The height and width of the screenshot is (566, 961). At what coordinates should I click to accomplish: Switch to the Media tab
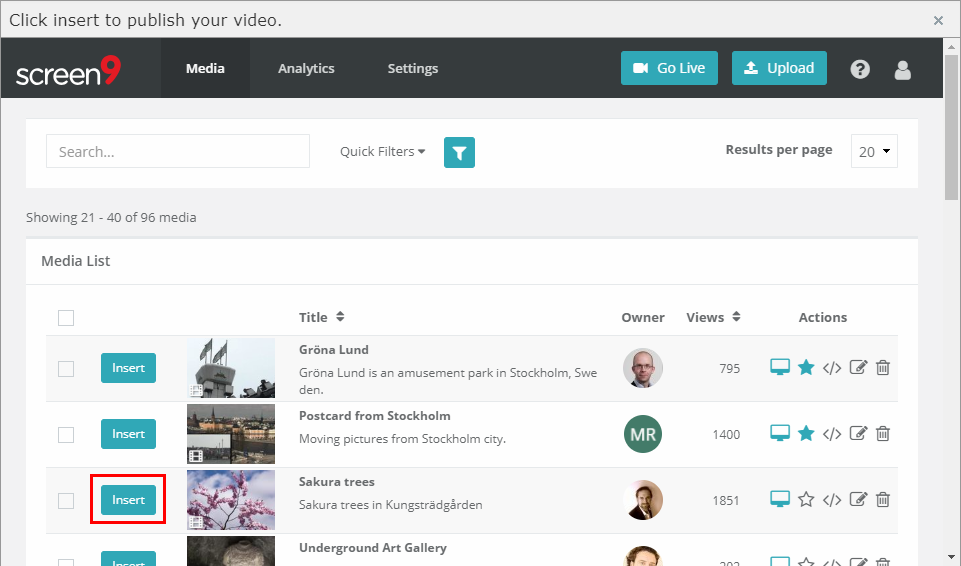(205, 69)
